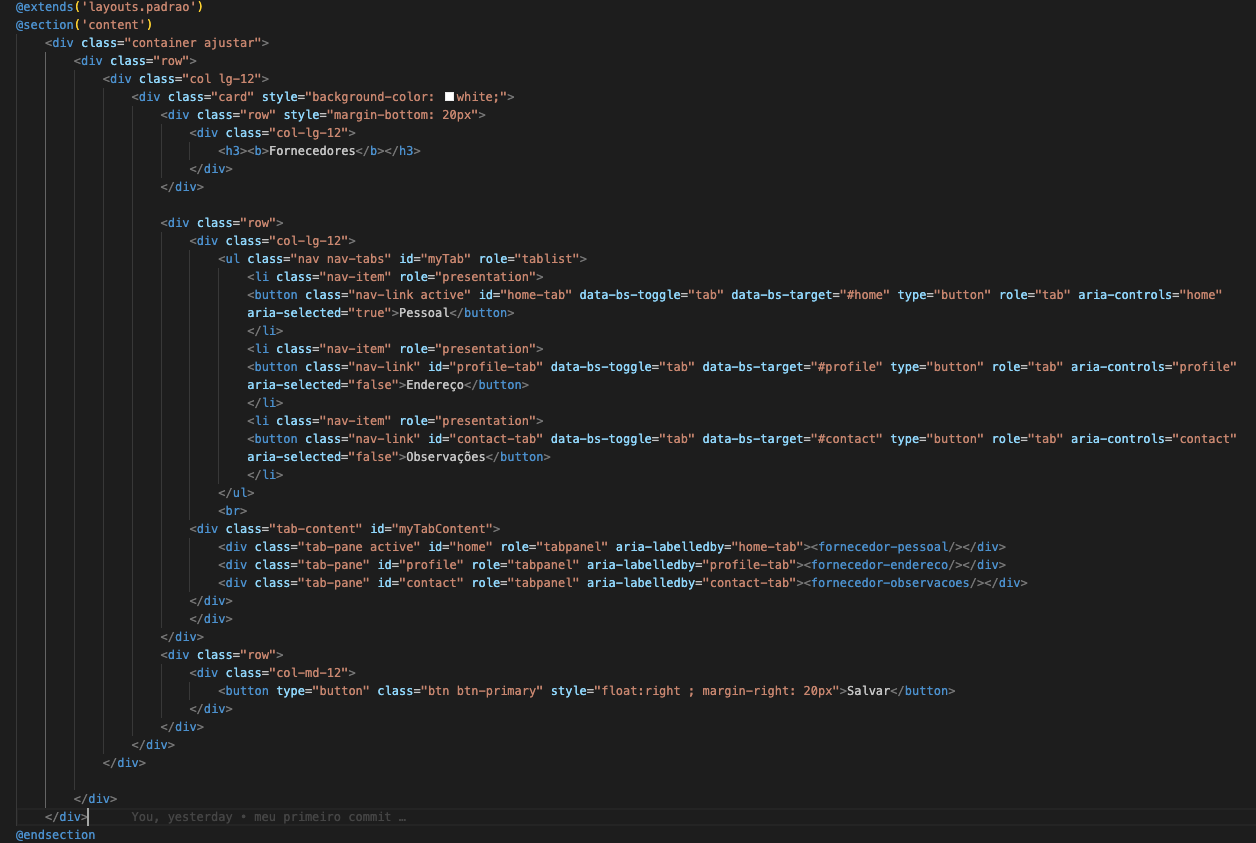Click the @endsection directive

[x=55, y=835]
